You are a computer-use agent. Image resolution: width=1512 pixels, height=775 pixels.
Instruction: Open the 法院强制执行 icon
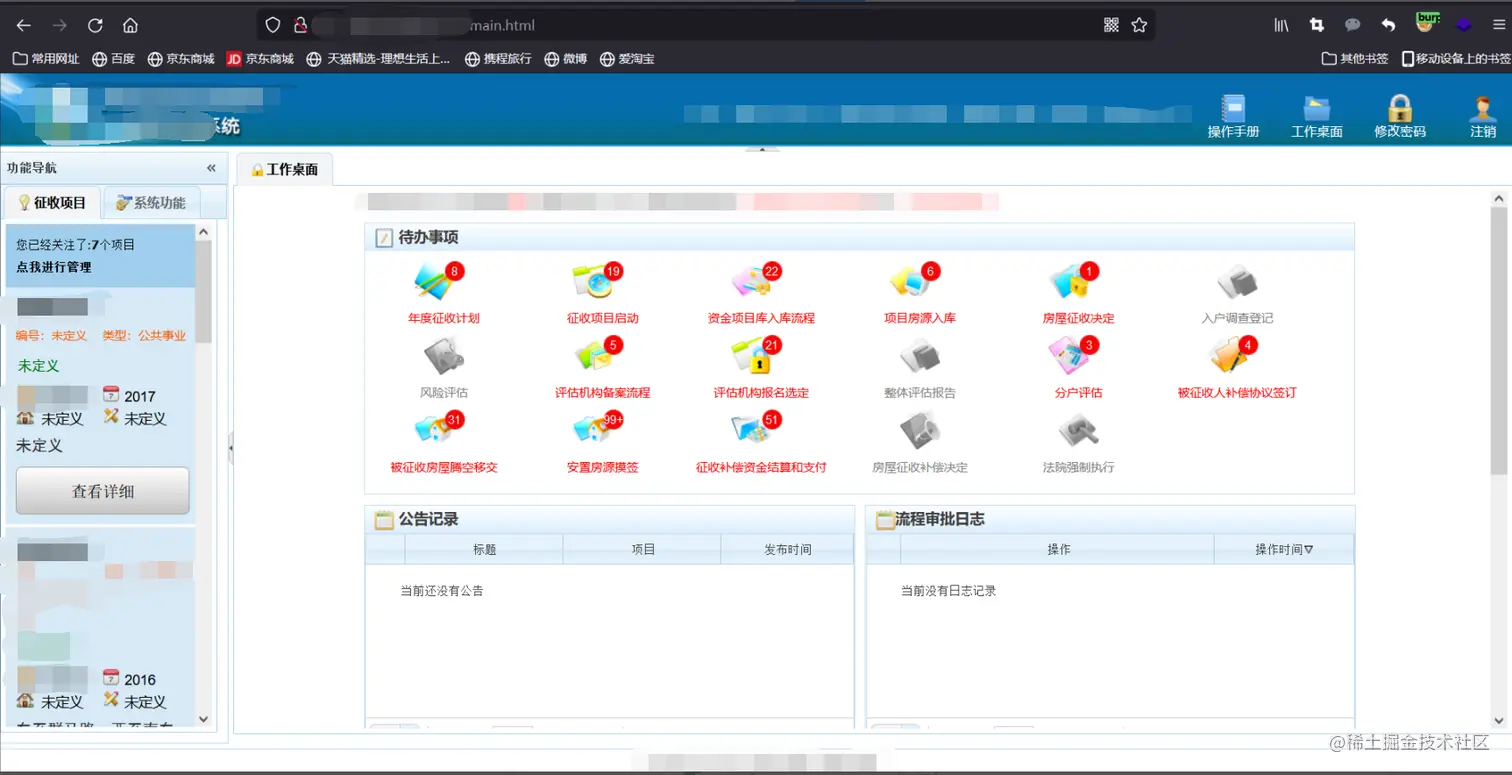(1078, 431)
